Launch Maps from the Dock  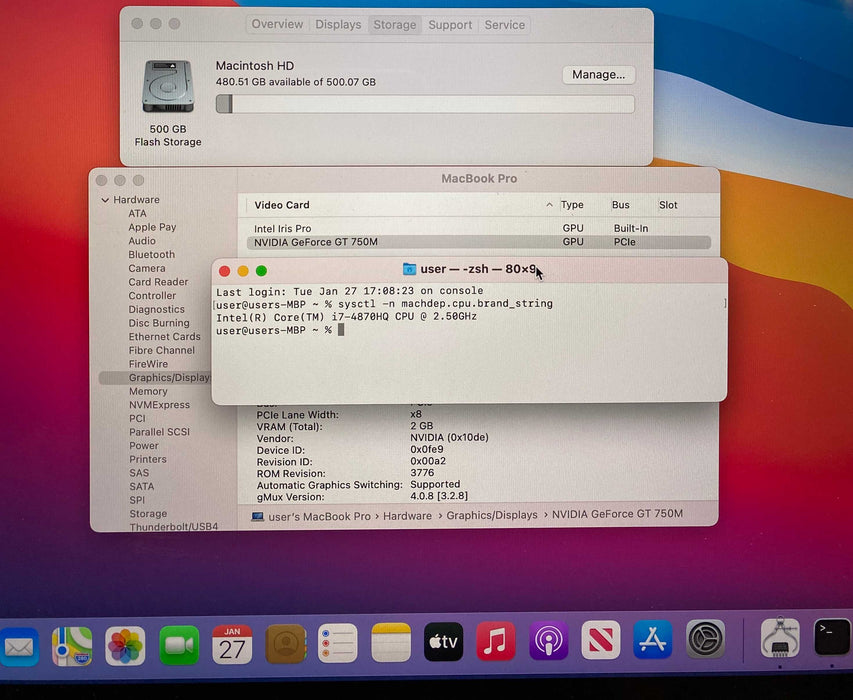pos(72,646)
